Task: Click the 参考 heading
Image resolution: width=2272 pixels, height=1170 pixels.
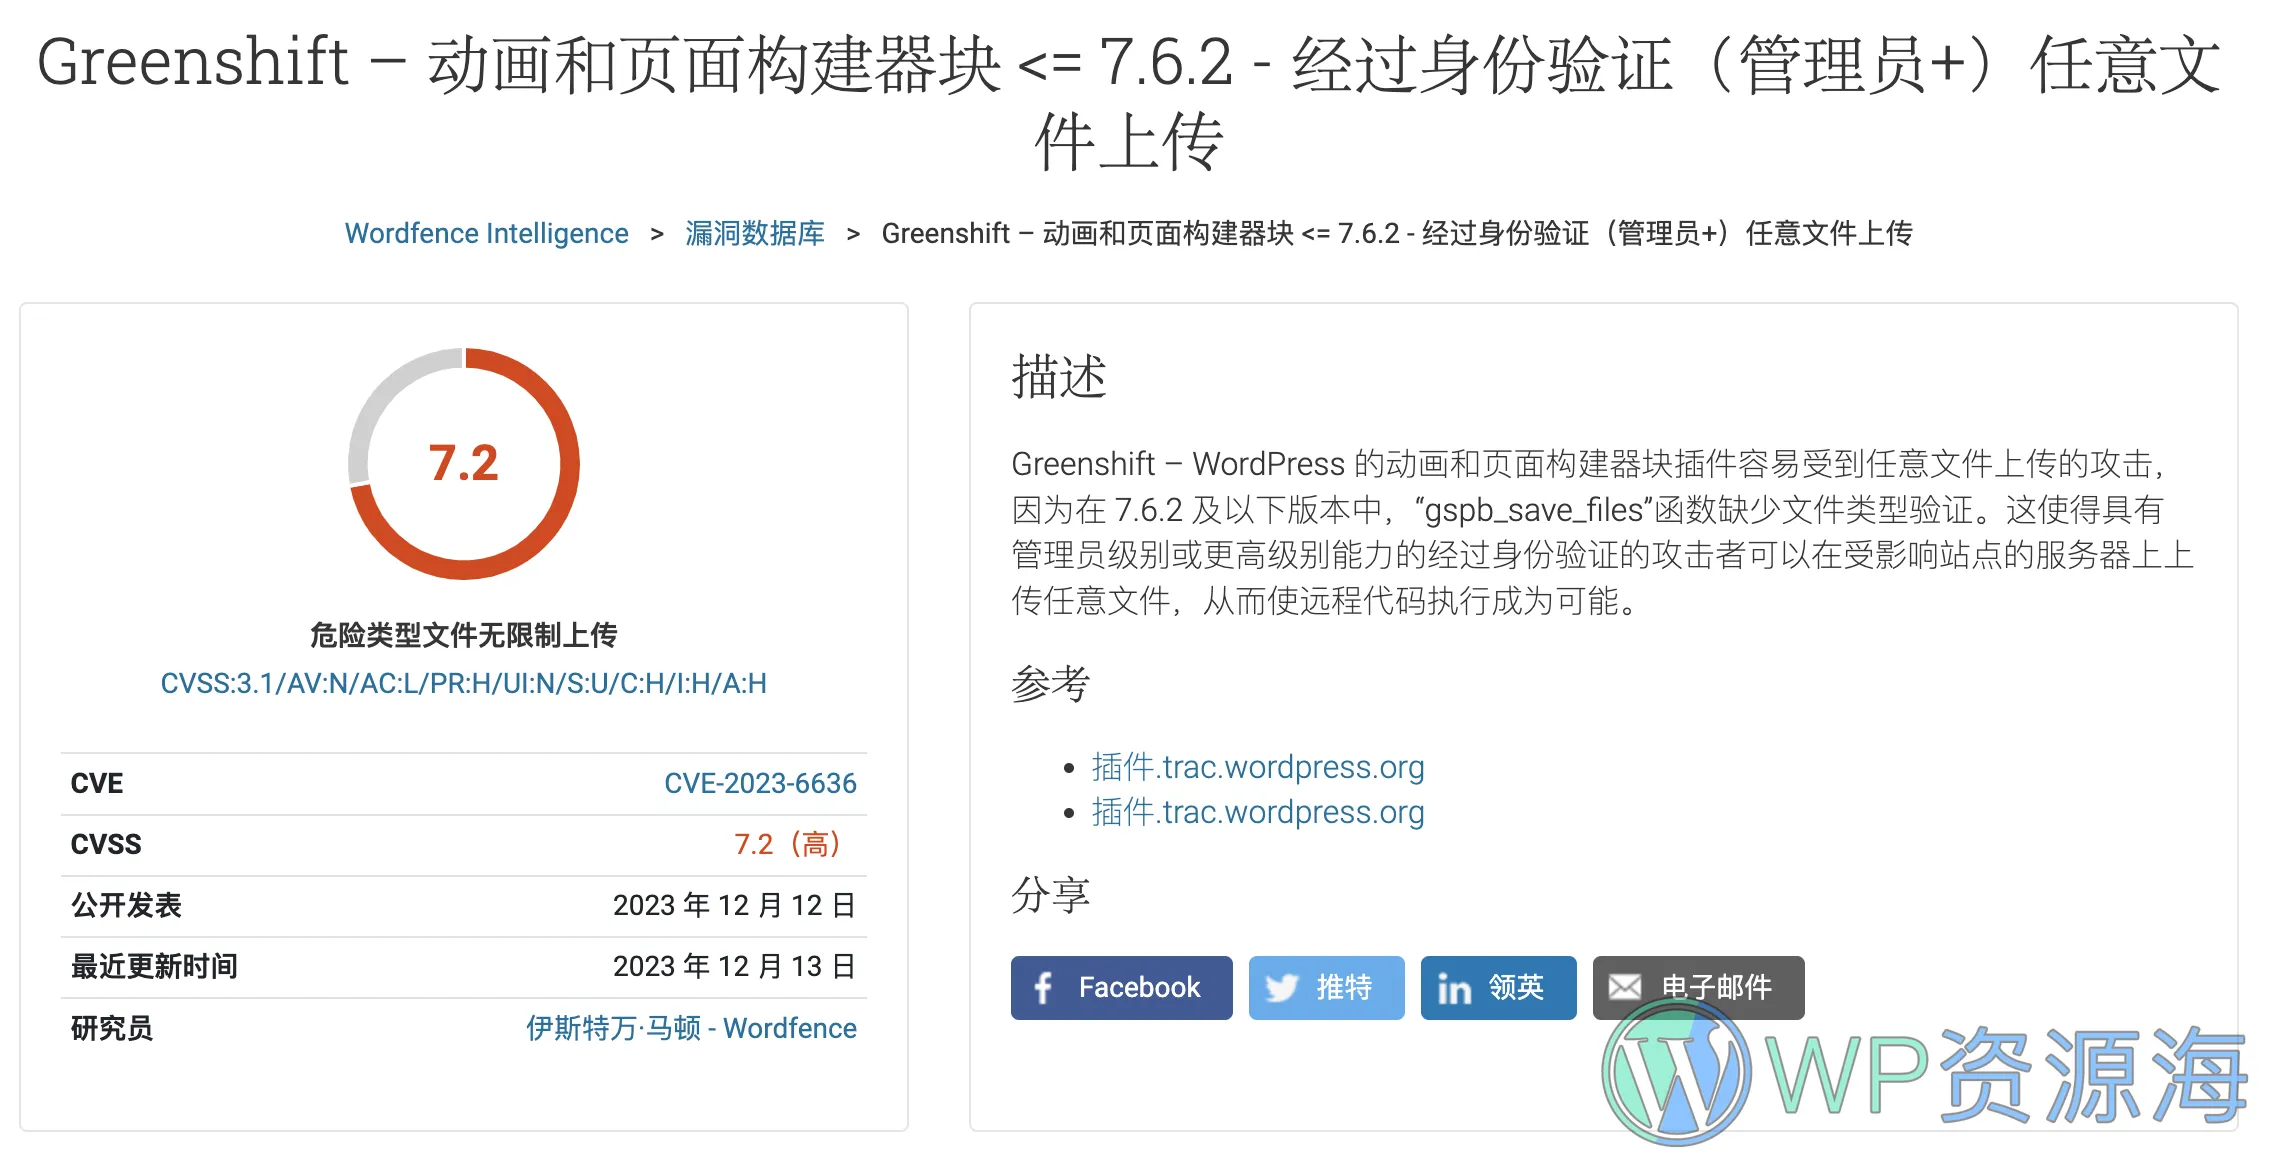Action: tap(1050, 684)
